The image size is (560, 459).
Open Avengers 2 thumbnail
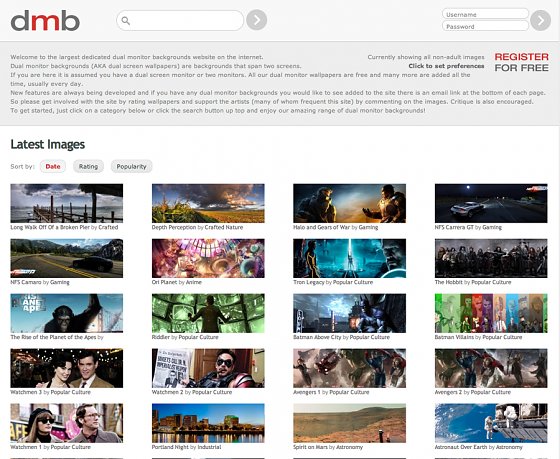tap(491, 368)
